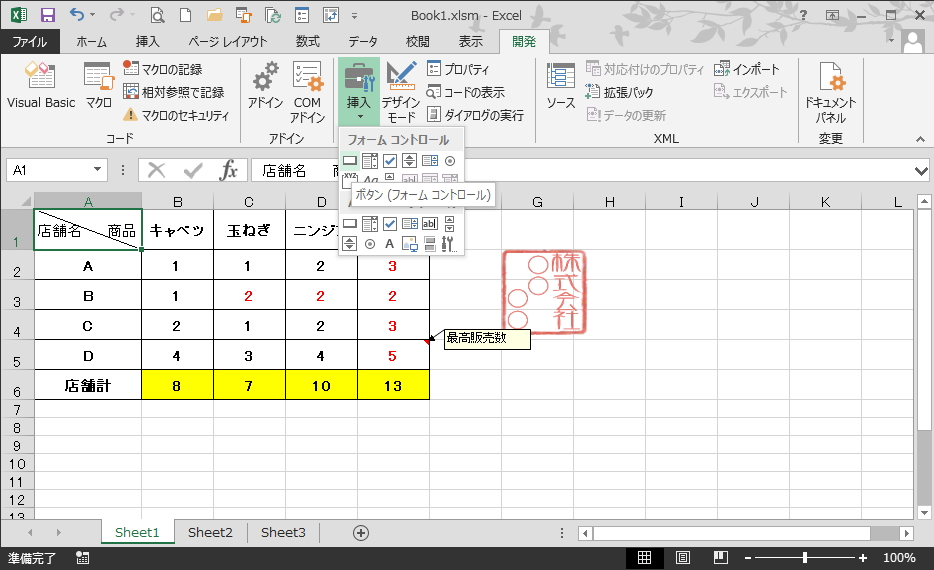Open print preview from quick access toolbar

point(157,15)
